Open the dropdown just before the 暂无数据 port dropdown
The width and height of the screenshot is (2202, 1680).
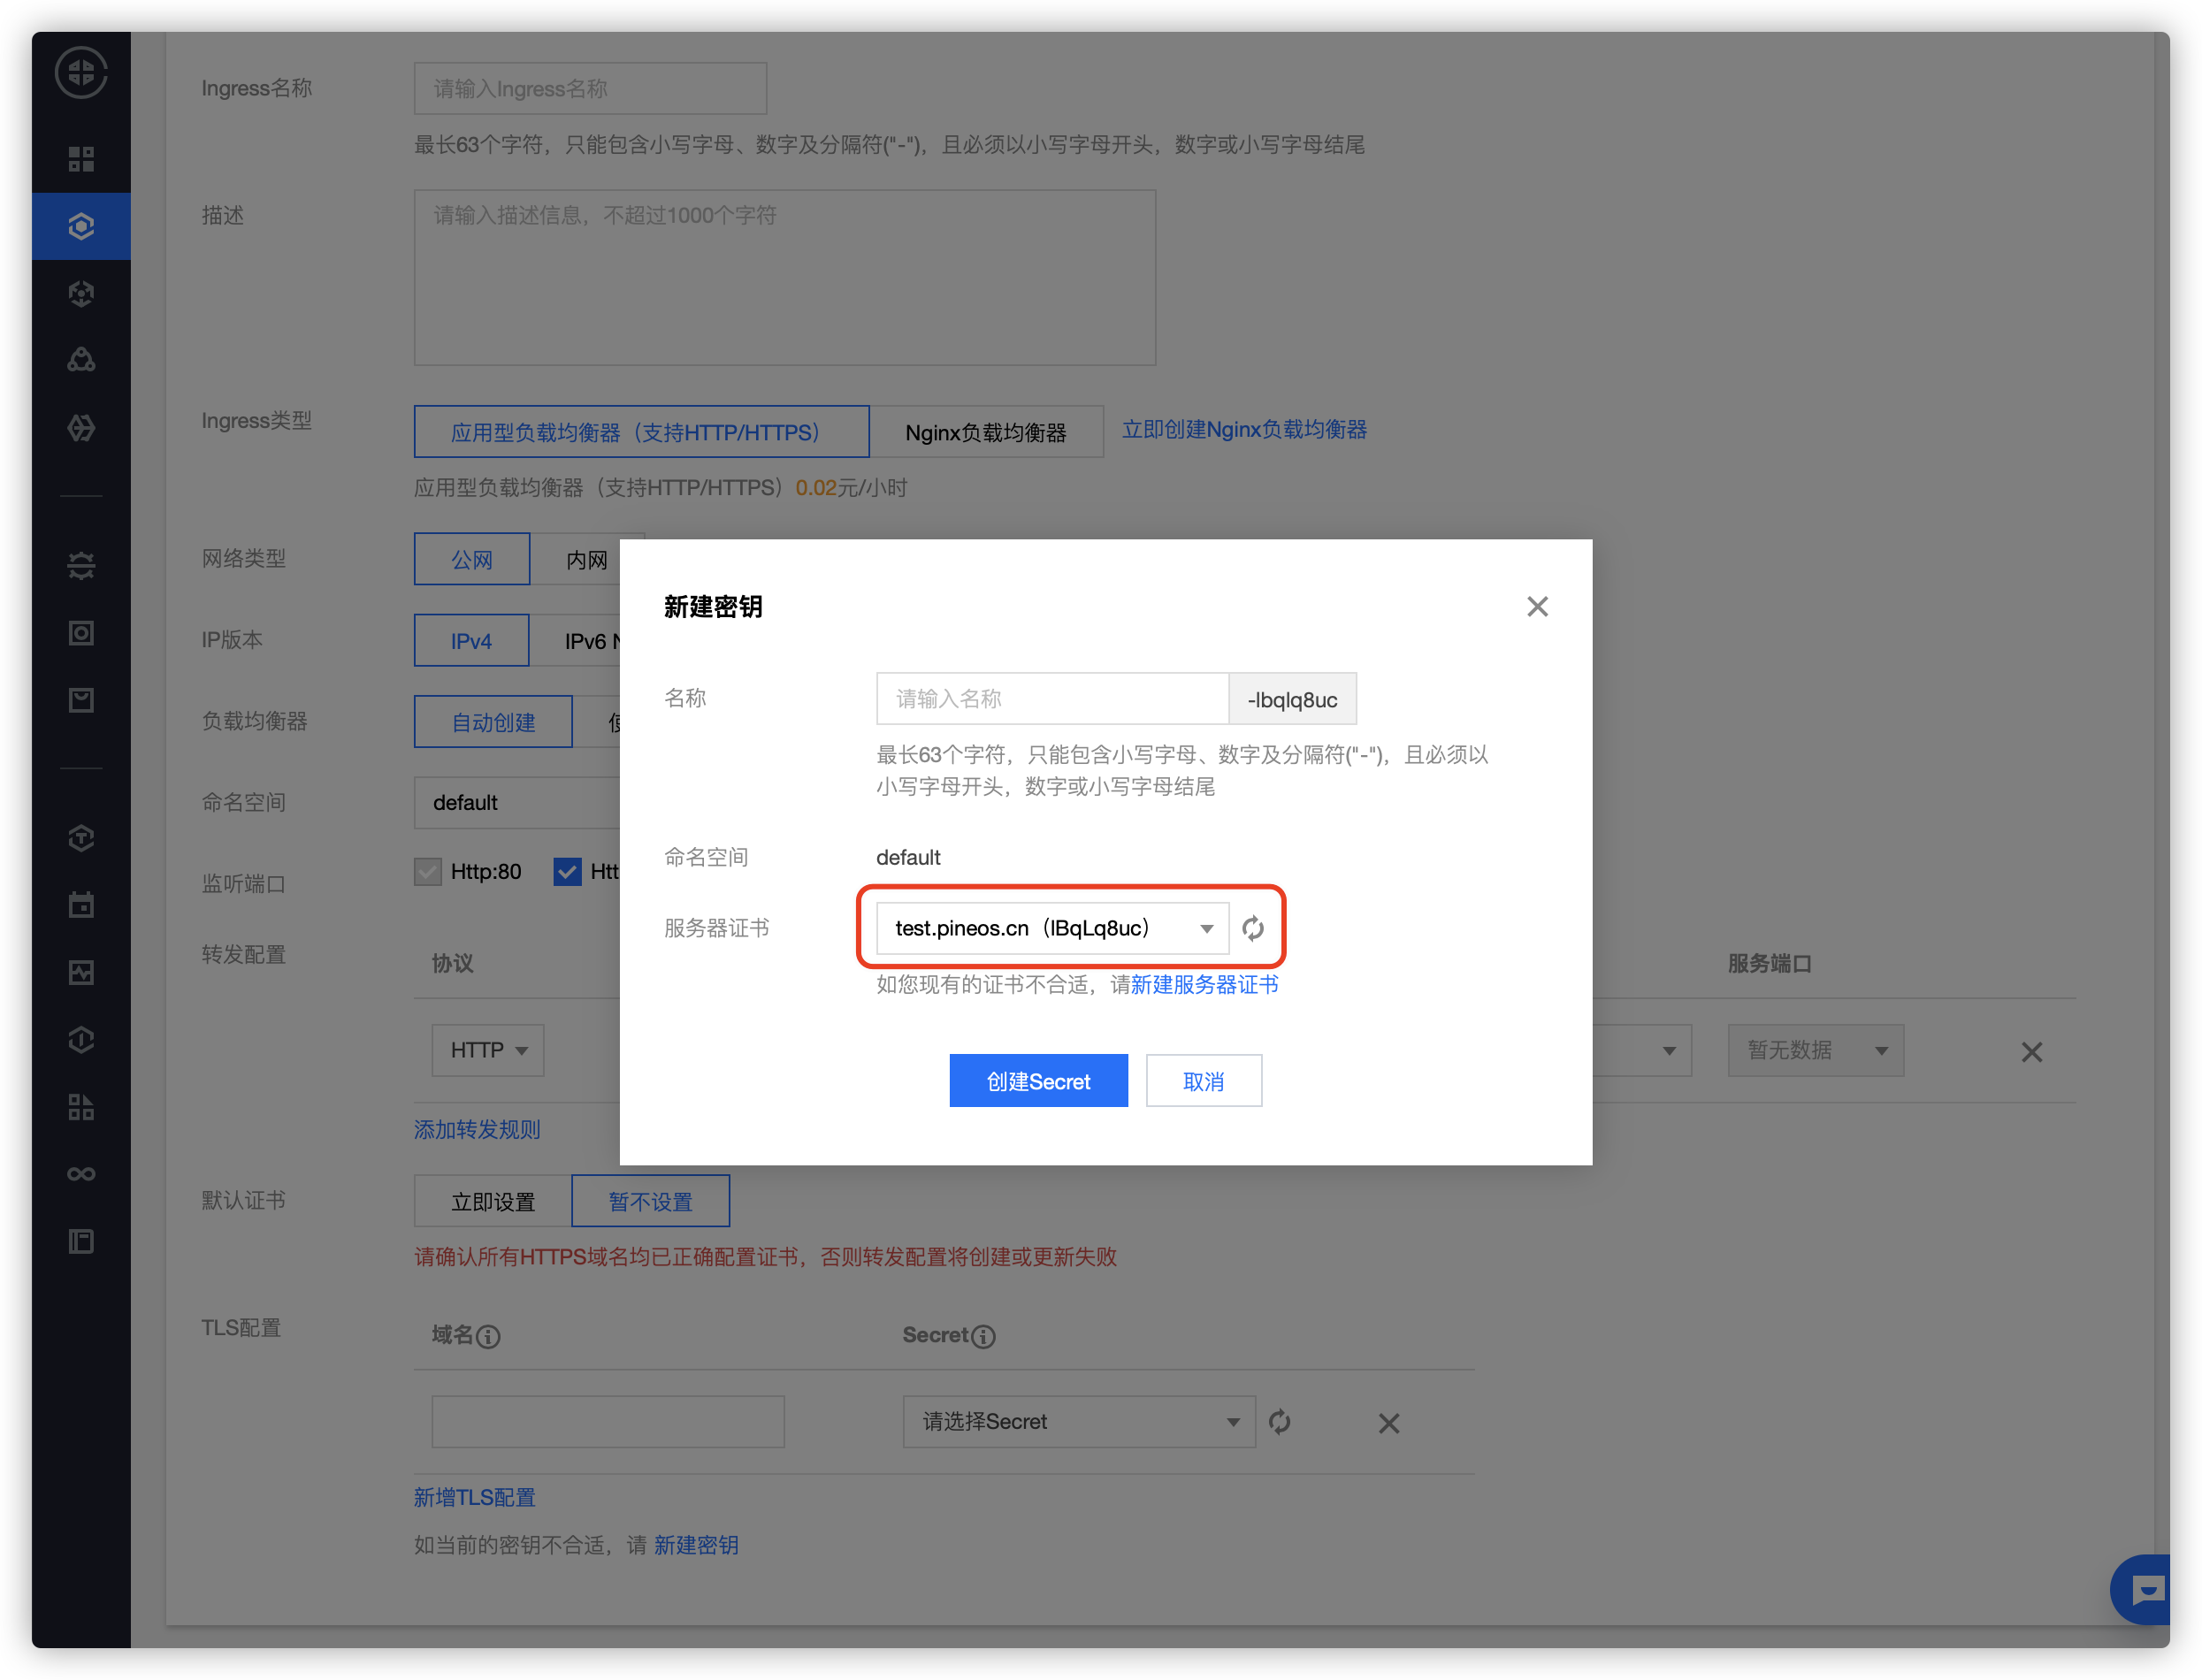coord(1642,1051)
